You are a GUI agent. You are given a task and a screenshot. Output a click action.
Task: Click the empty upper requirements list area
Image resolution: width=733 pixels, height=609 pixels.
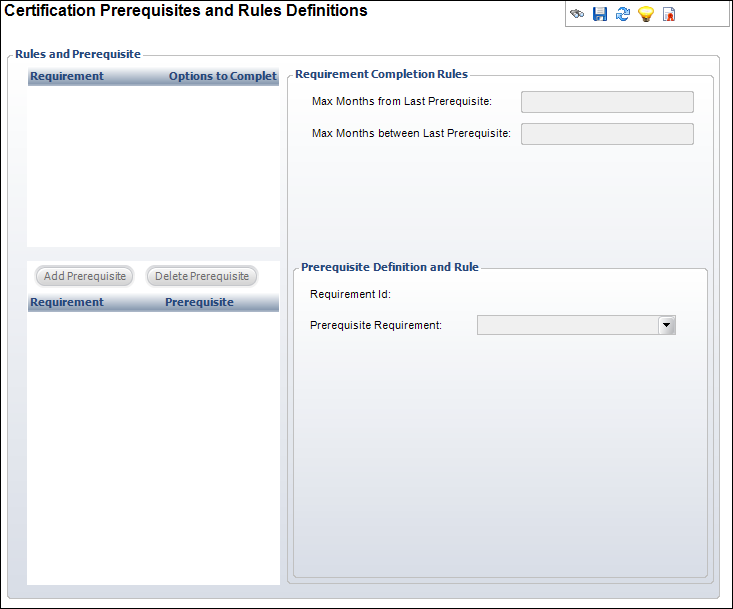pyautogui.click(x=153, y=165)
